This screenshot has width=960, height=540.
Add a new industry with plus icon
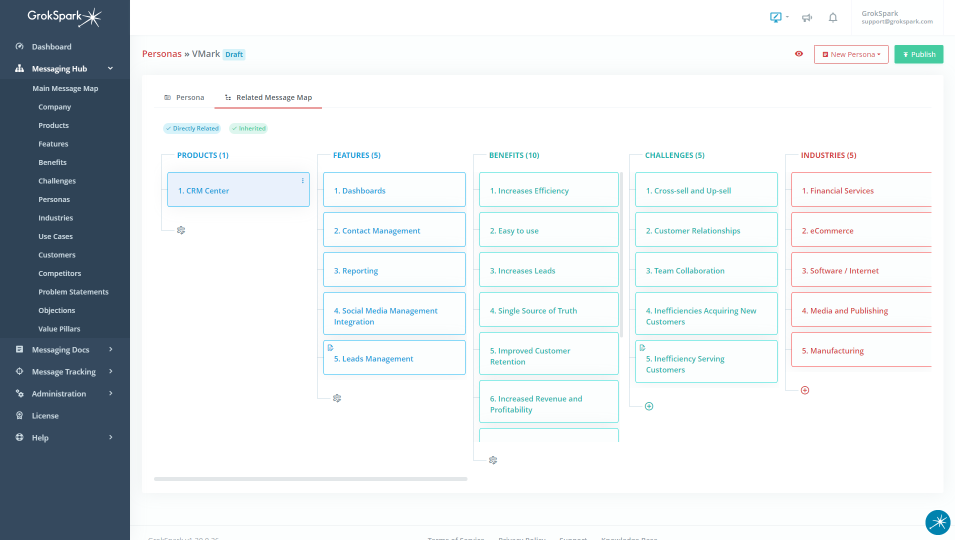tap(805, 390)
